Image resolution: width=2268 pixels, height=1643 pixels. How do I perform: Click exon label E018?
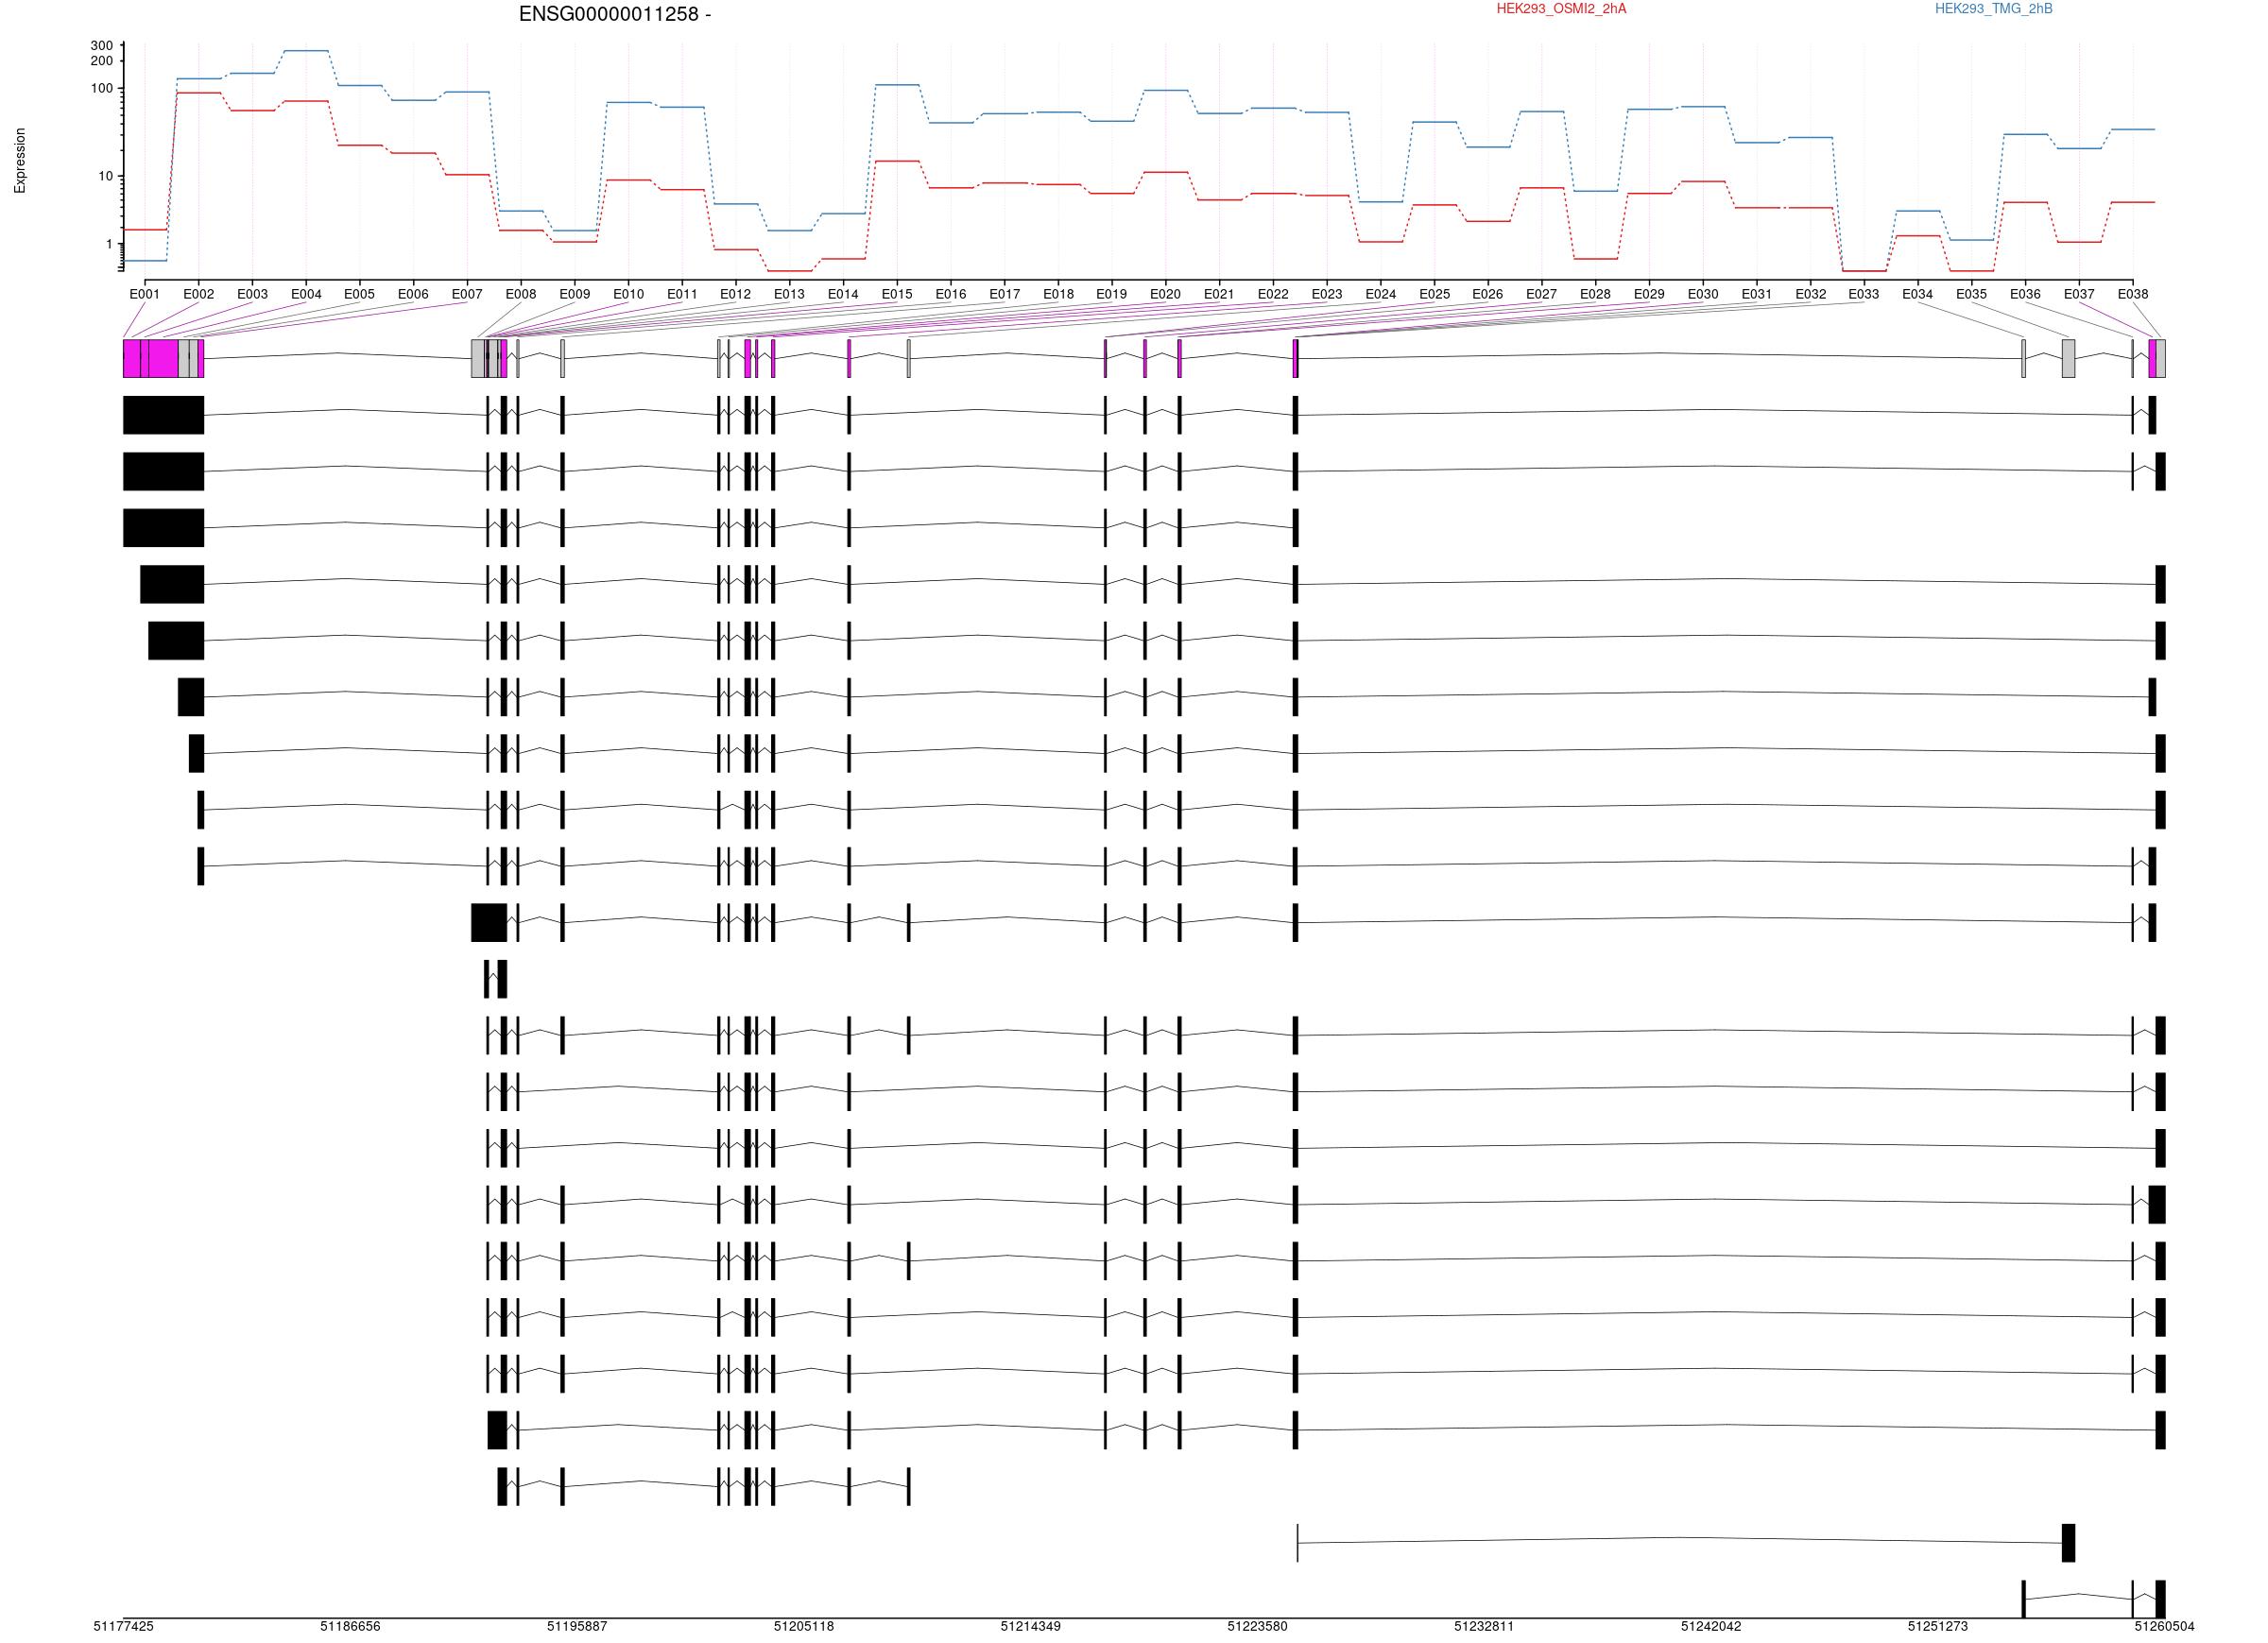pos(1058,294)
